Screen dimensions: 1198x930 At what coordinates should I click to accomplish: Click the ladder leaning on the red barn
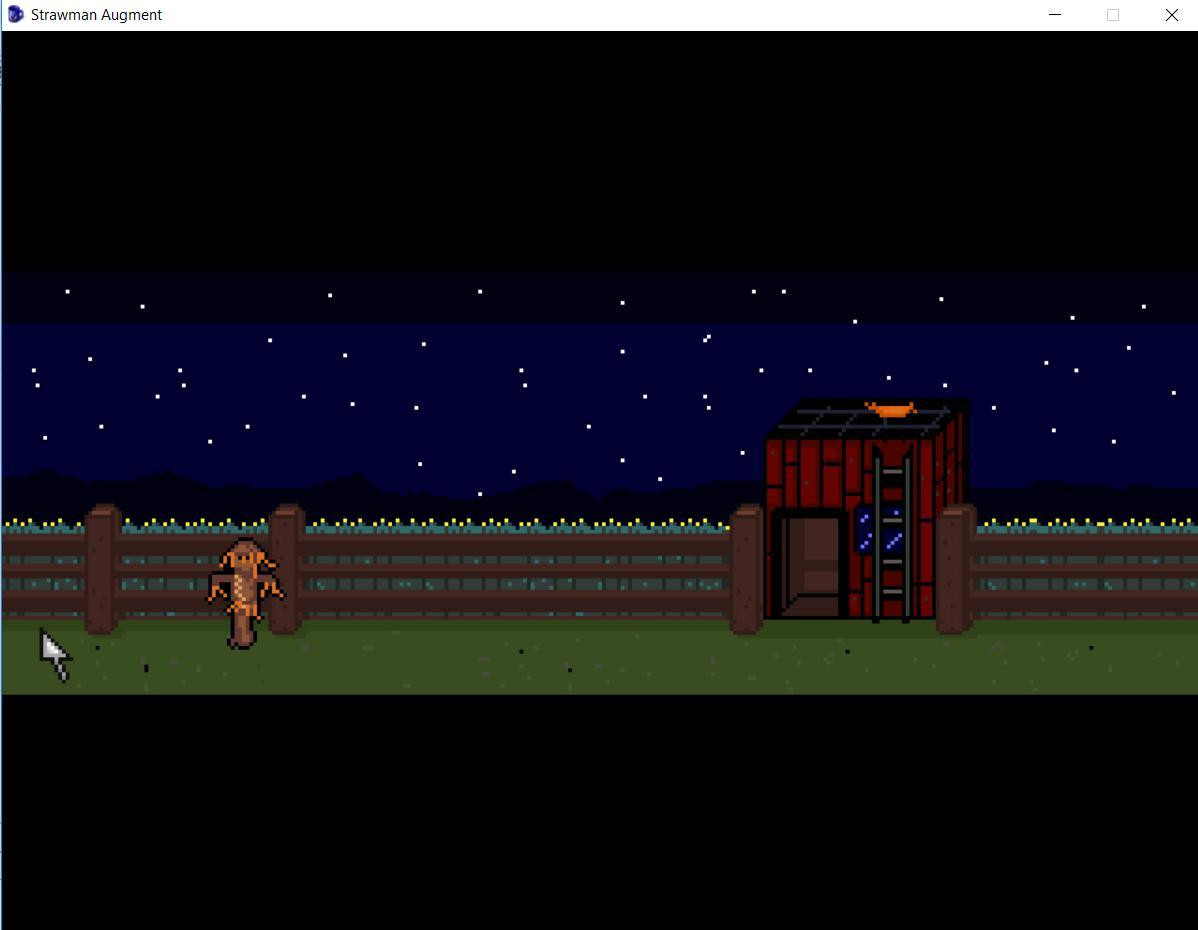(892, 534)
